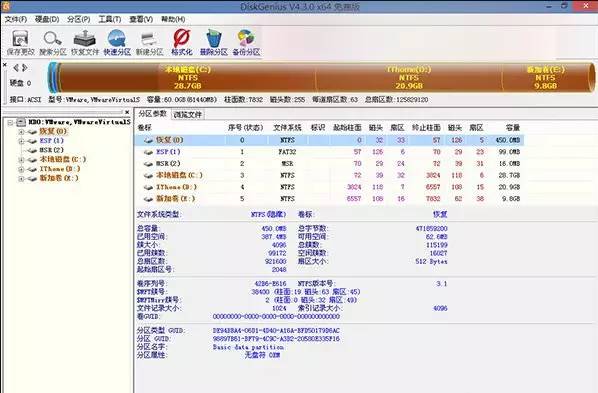The image size is (598, 393).
Task: Open the 查看(V) menu
Action: point(141,19)
